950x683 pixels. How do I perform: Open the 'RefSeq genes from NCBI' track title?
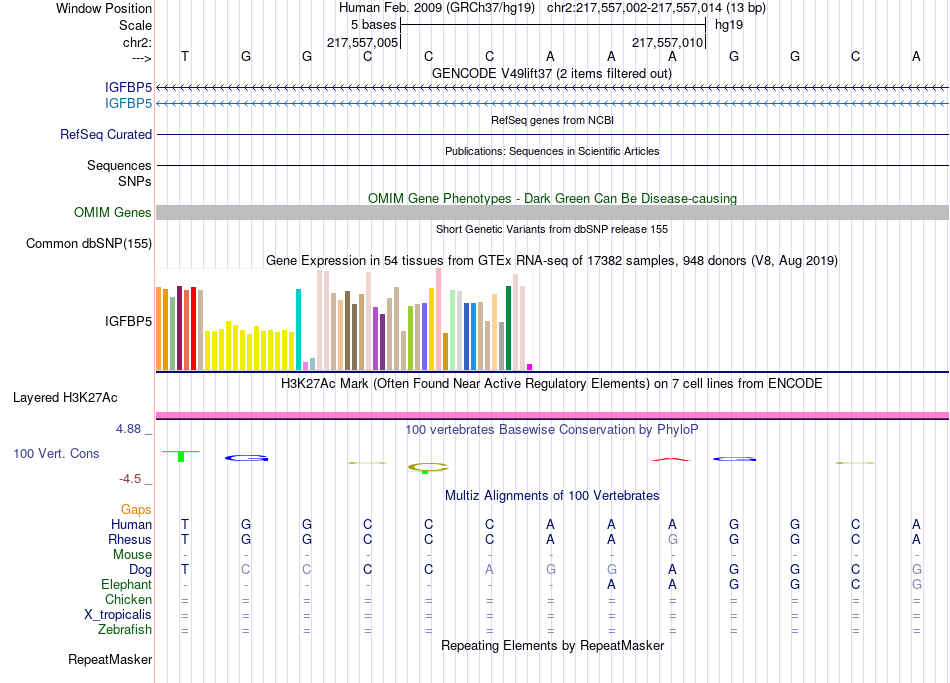(552, 120)
